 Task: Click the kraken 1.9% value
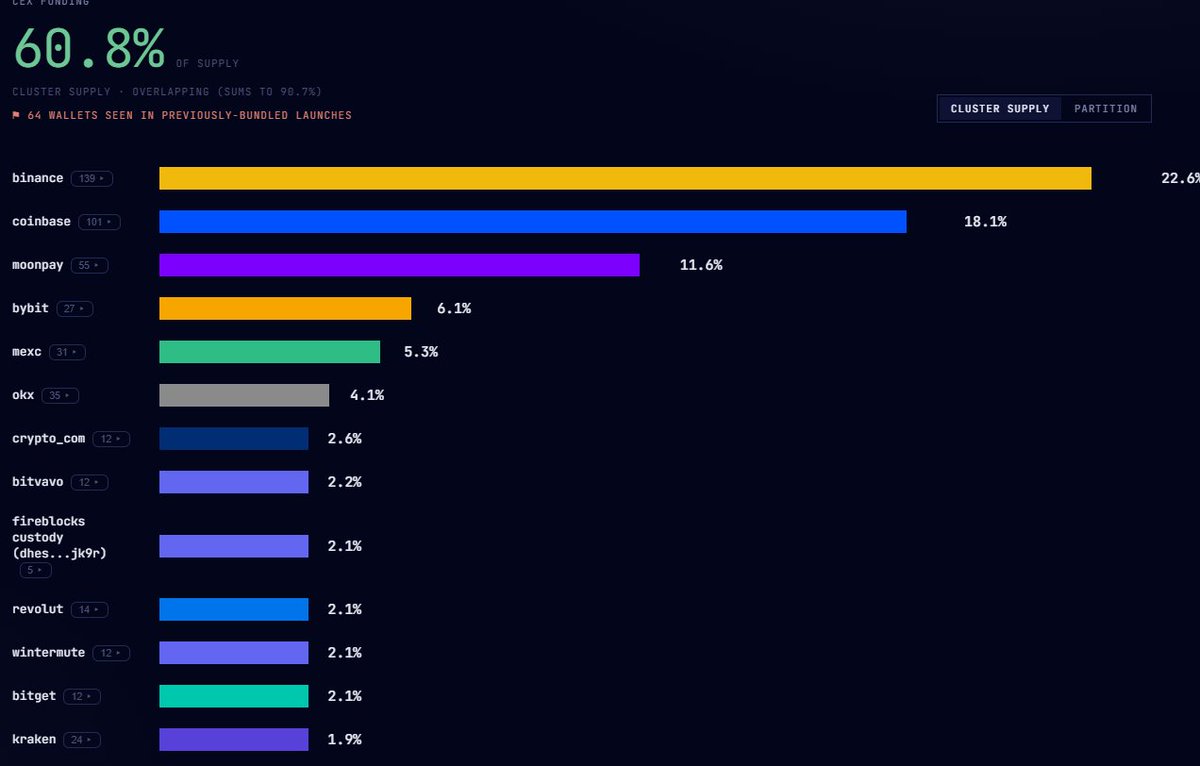344,740
